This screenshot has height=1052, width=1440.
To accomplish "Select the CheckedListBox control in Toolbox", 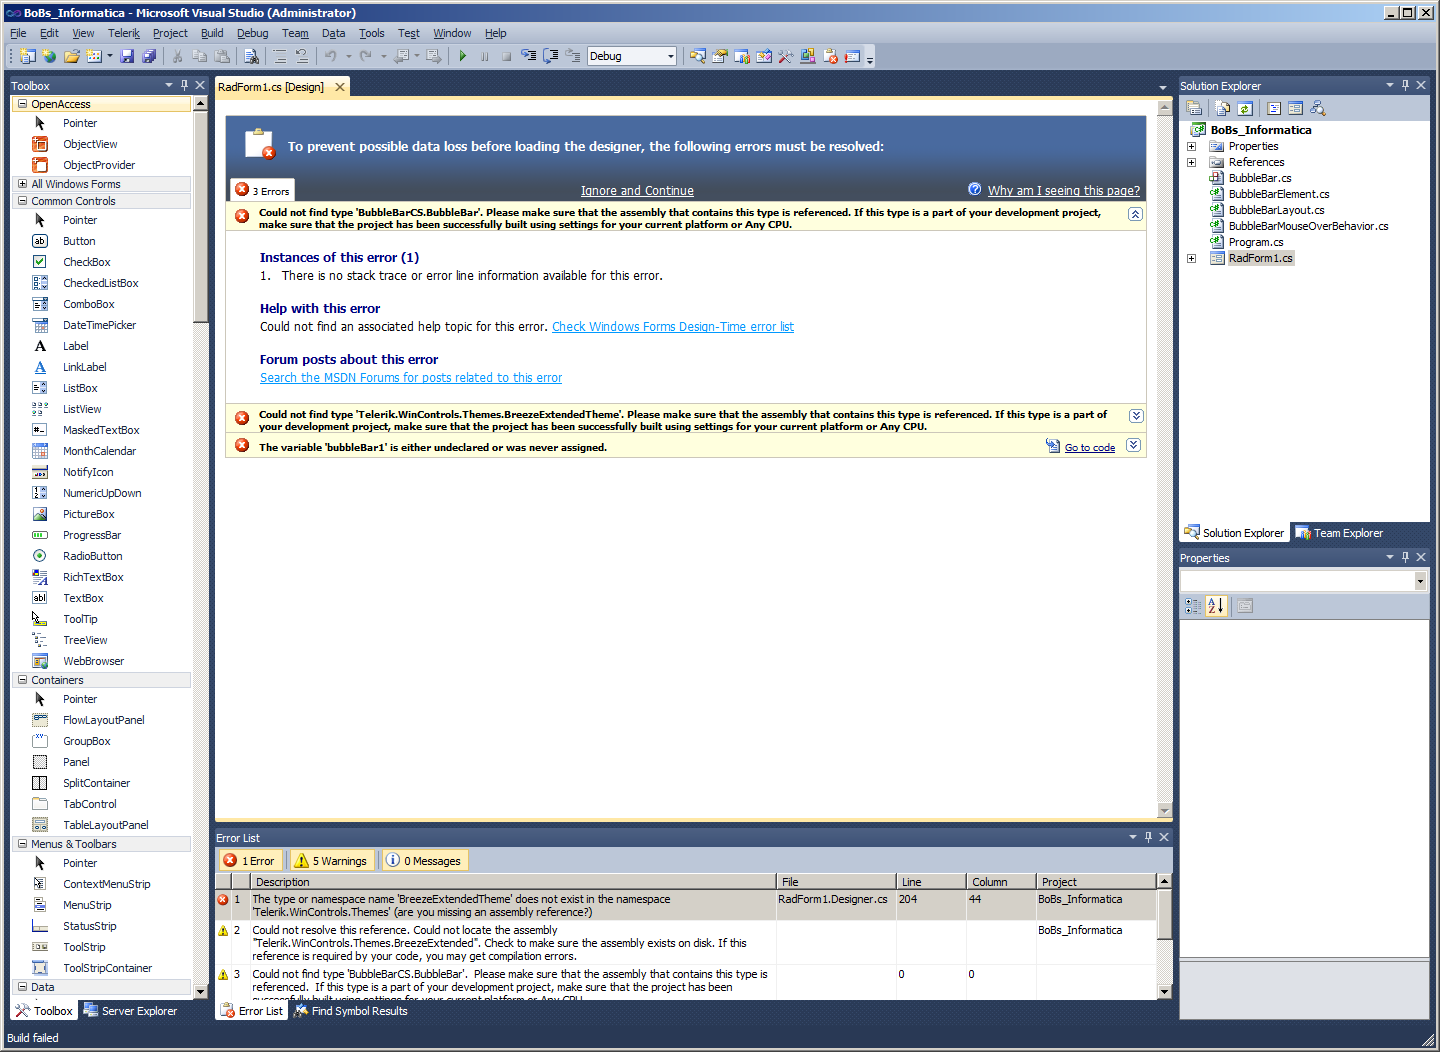I will coord(101,283).
